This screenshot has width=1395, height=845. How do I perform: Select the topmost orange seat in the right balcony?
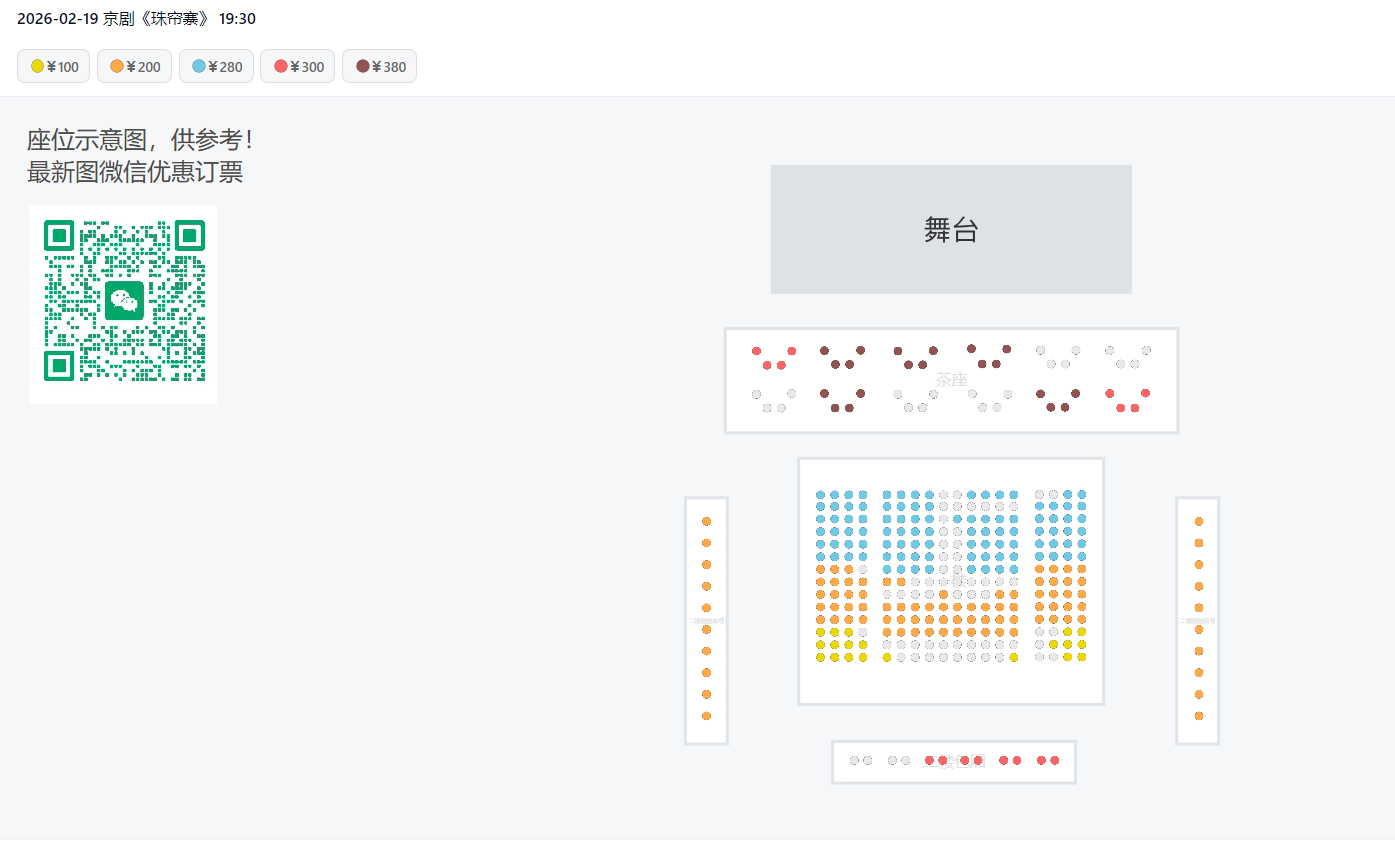point(1198,521)
